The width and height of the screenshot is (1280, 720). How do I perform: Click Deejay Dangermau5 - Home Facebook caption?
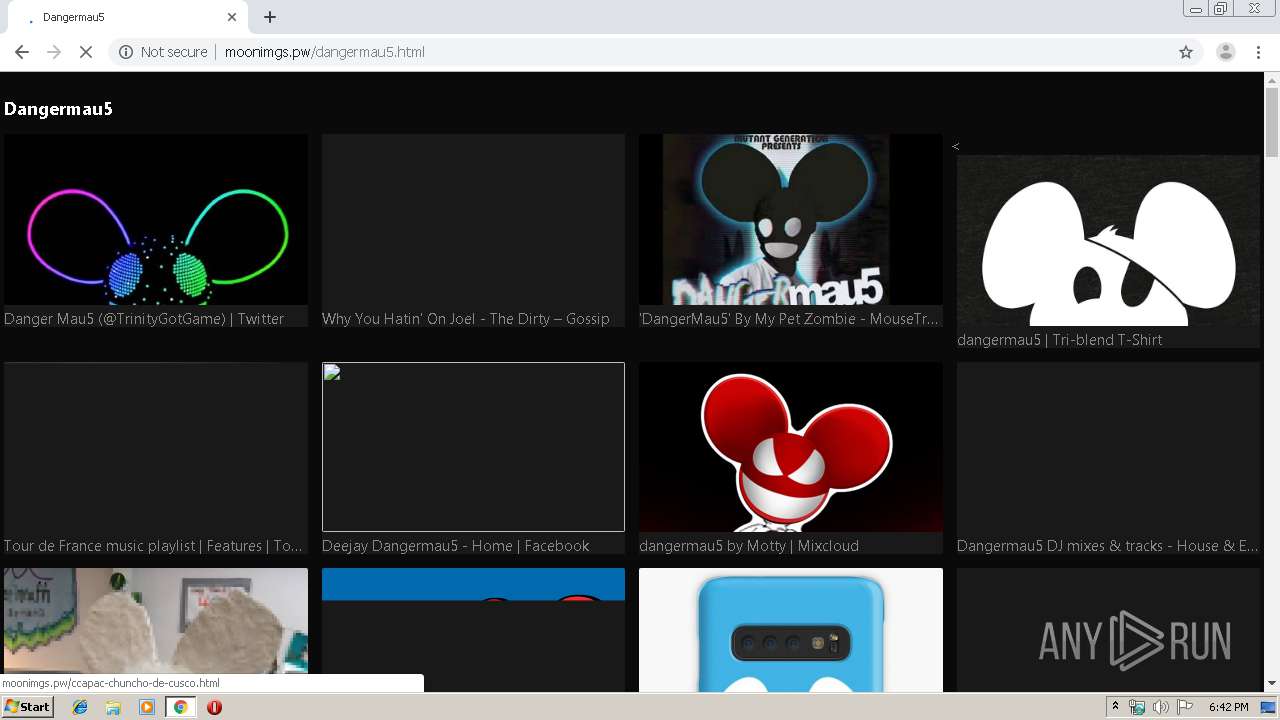pos(455,546)
